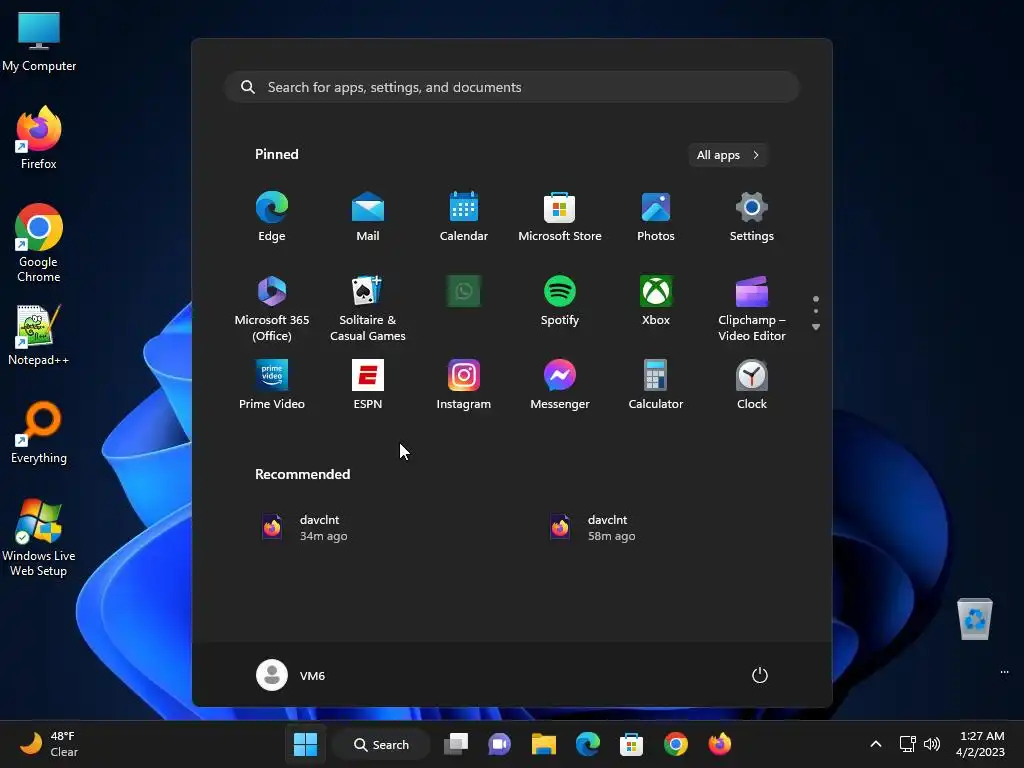The width and height of the screenshot is (1024, 768).
Task: Open the Xbox app
Action: point(656,300)
